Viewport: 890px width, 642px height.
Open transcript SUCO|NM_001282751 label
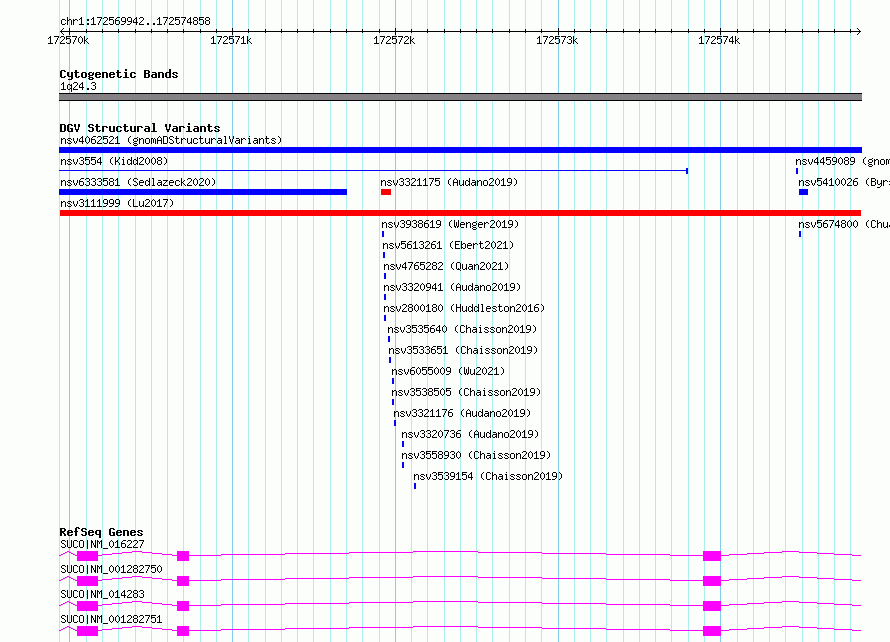pos(111,619)
